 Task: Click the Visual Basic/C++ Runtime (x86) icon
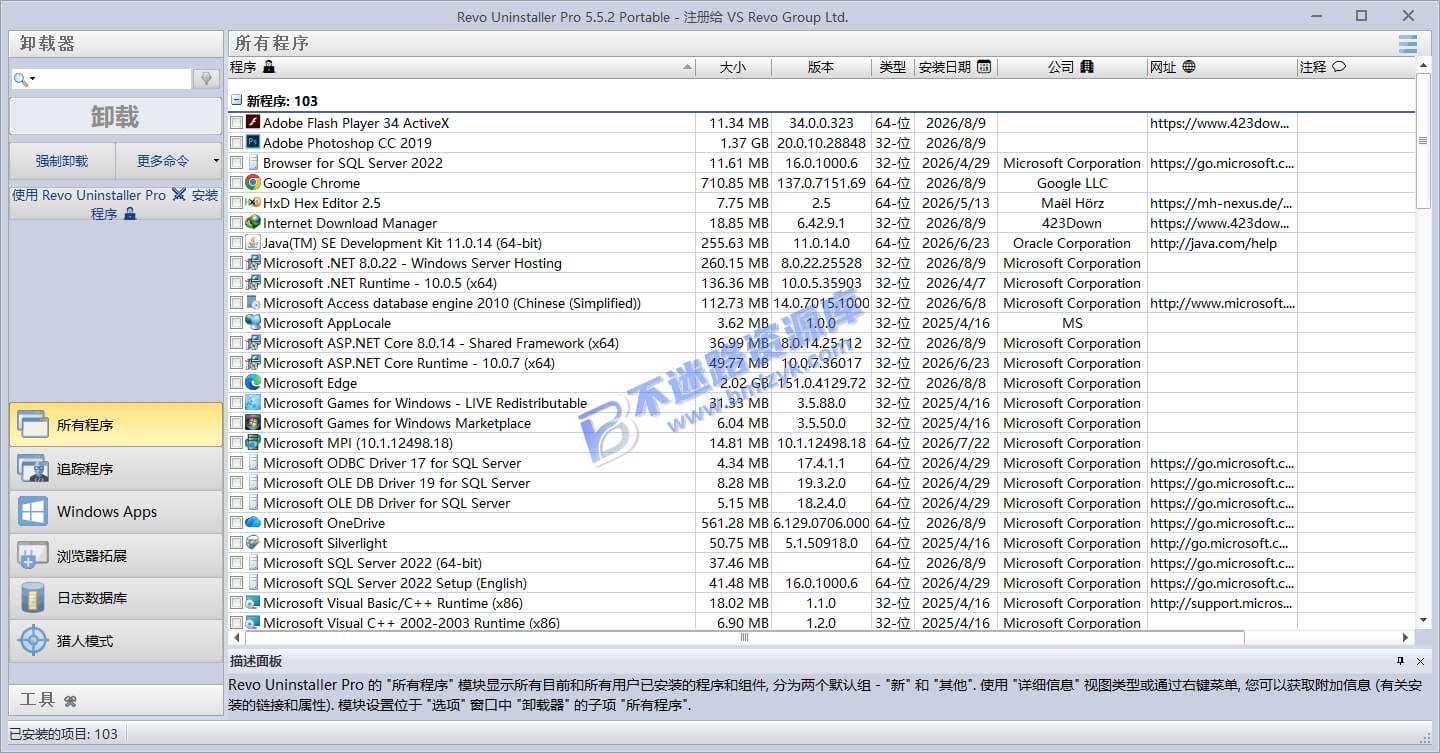pos(253,603)
